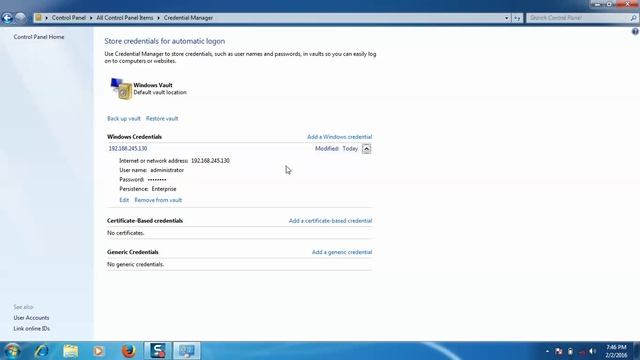640x360 pixels.
Task: Launch Firefox from the taskbar
Action: pyautogui.click(x=129, y=351)
